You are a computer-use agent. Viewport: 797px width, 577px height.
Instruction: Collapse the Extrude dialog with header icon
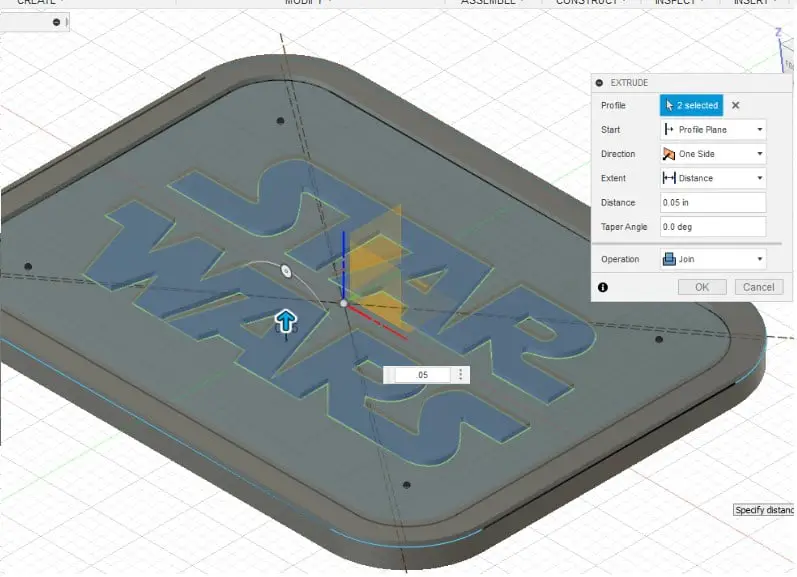[599, 82]
